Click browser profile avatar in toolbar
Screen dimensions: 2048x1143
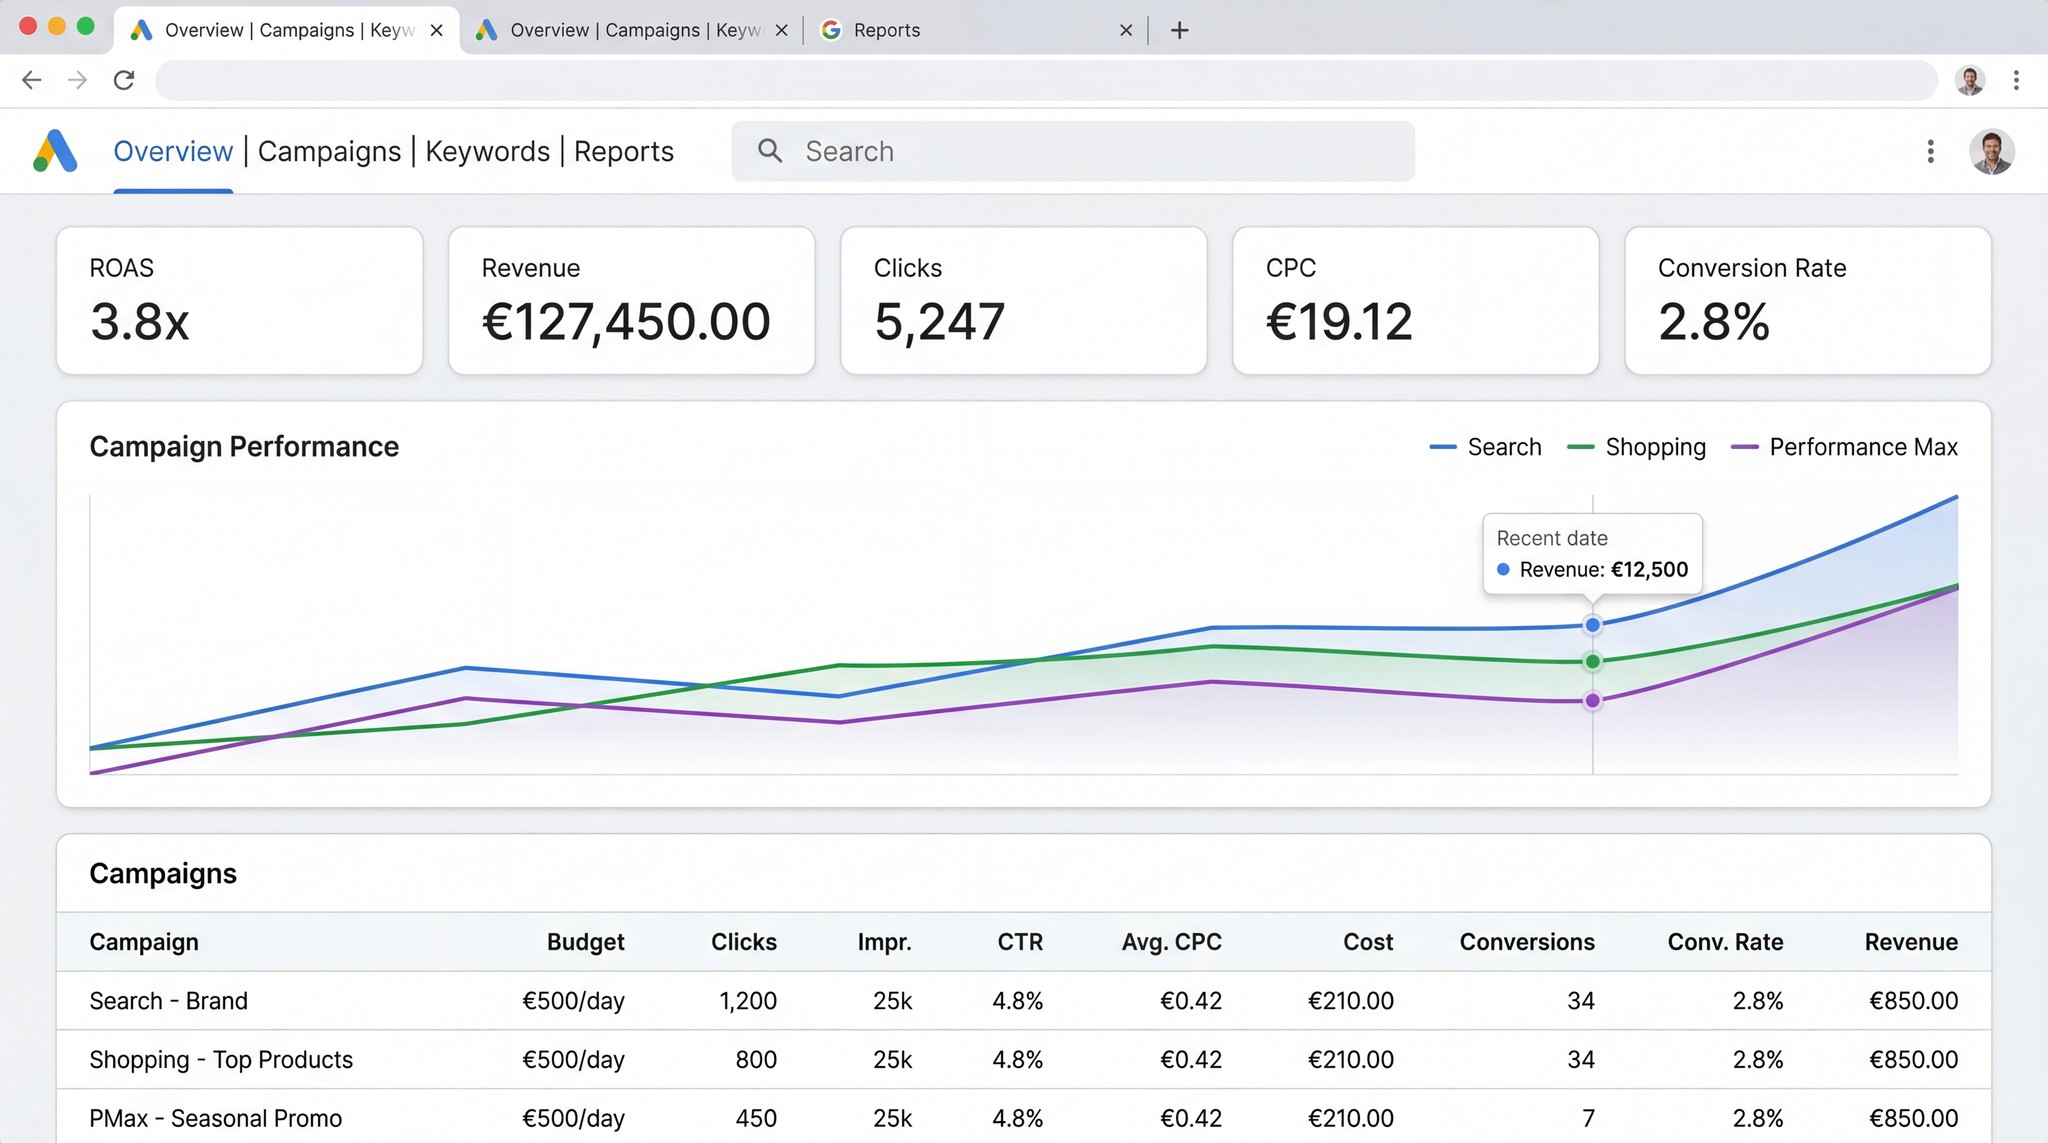pyautogui.click(x=1969, y=80)
